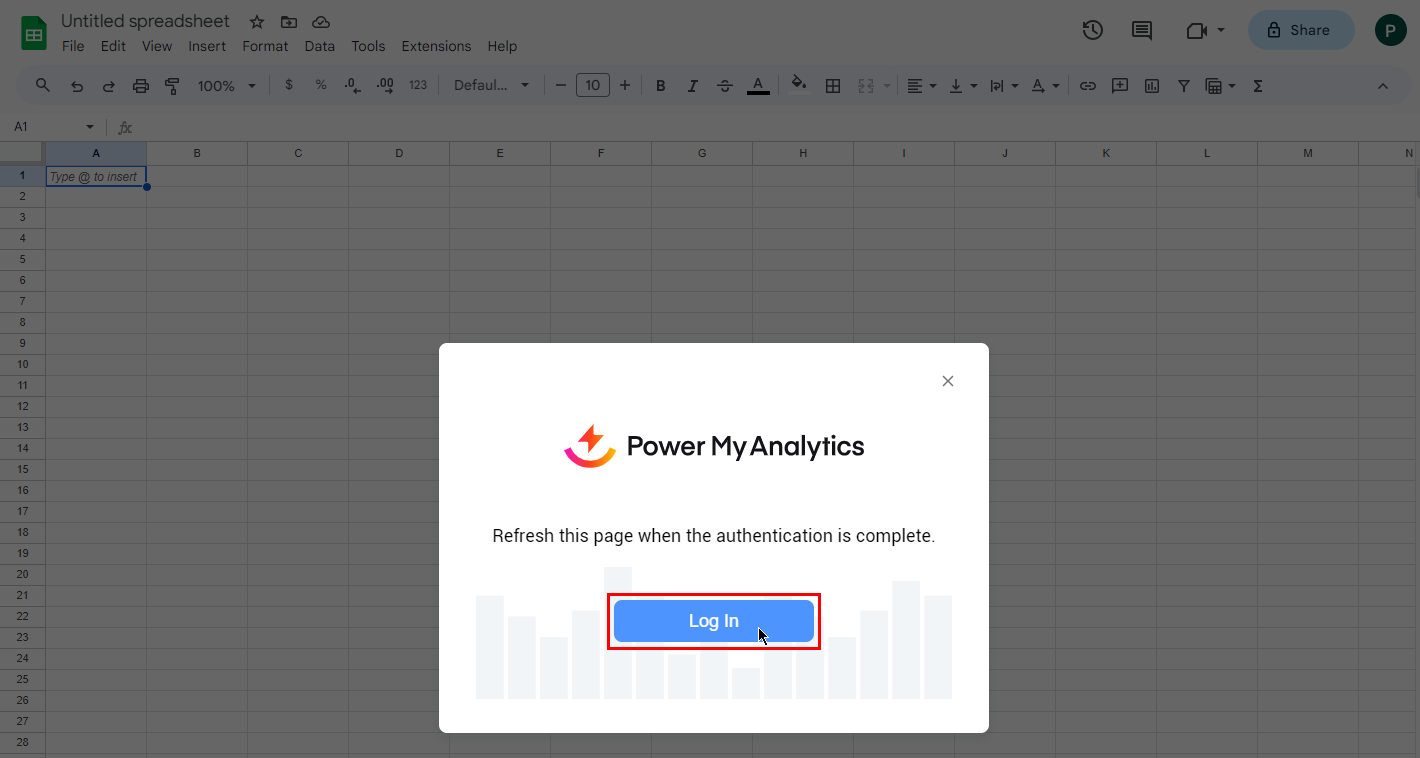The image size is (1420, 758).
Task: Click the insert link icon
Action: pyautogui.click(x=1088, y=86)
